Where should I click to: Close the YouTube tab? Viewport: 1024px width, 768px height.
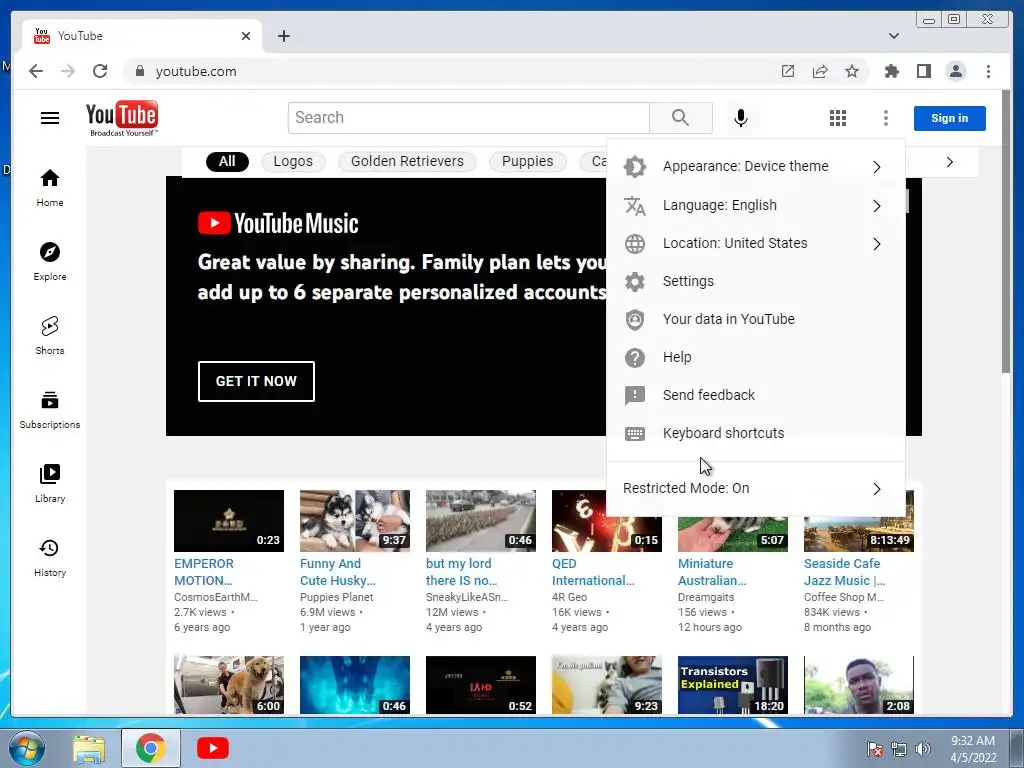(x=246, y=36)
